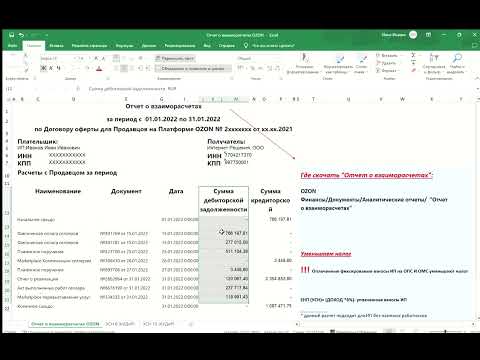Viewport: 480px width, 360px height.
Task: Open Conditional Formatting menu
Action: tap(303, 63)
